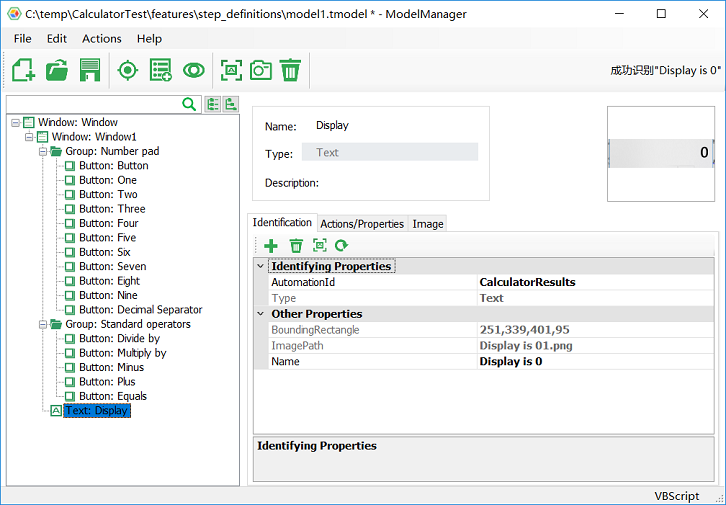
Task: Click the Display preview thumbnail image
Action: tap(659, 153)
